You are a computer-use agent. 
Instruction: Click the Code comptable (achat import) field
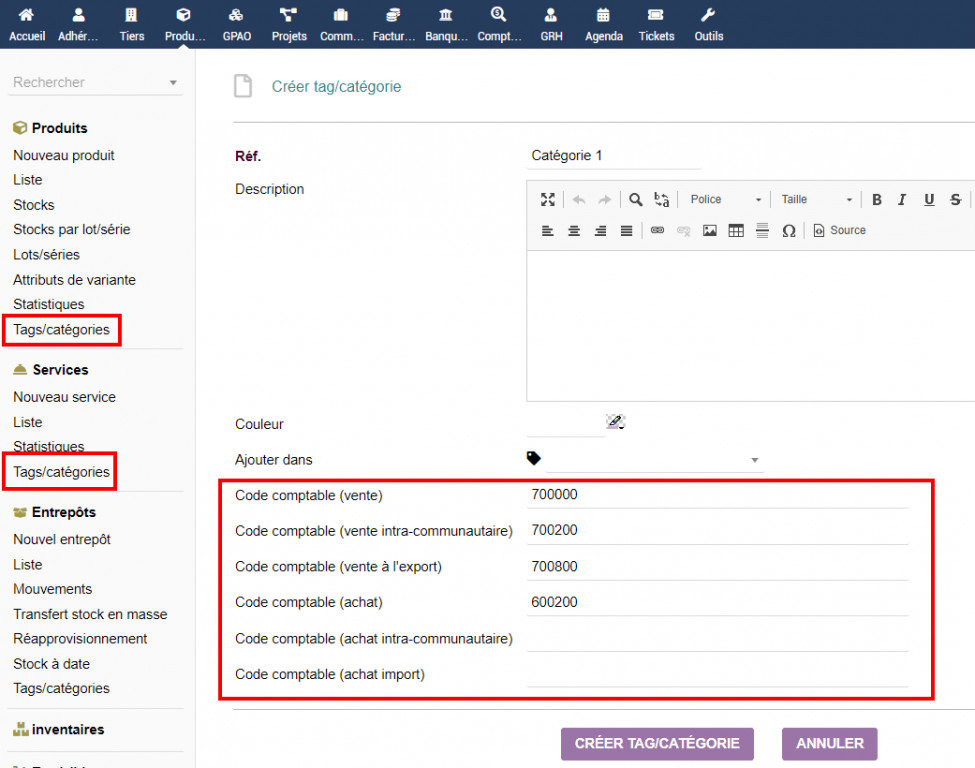717,675
